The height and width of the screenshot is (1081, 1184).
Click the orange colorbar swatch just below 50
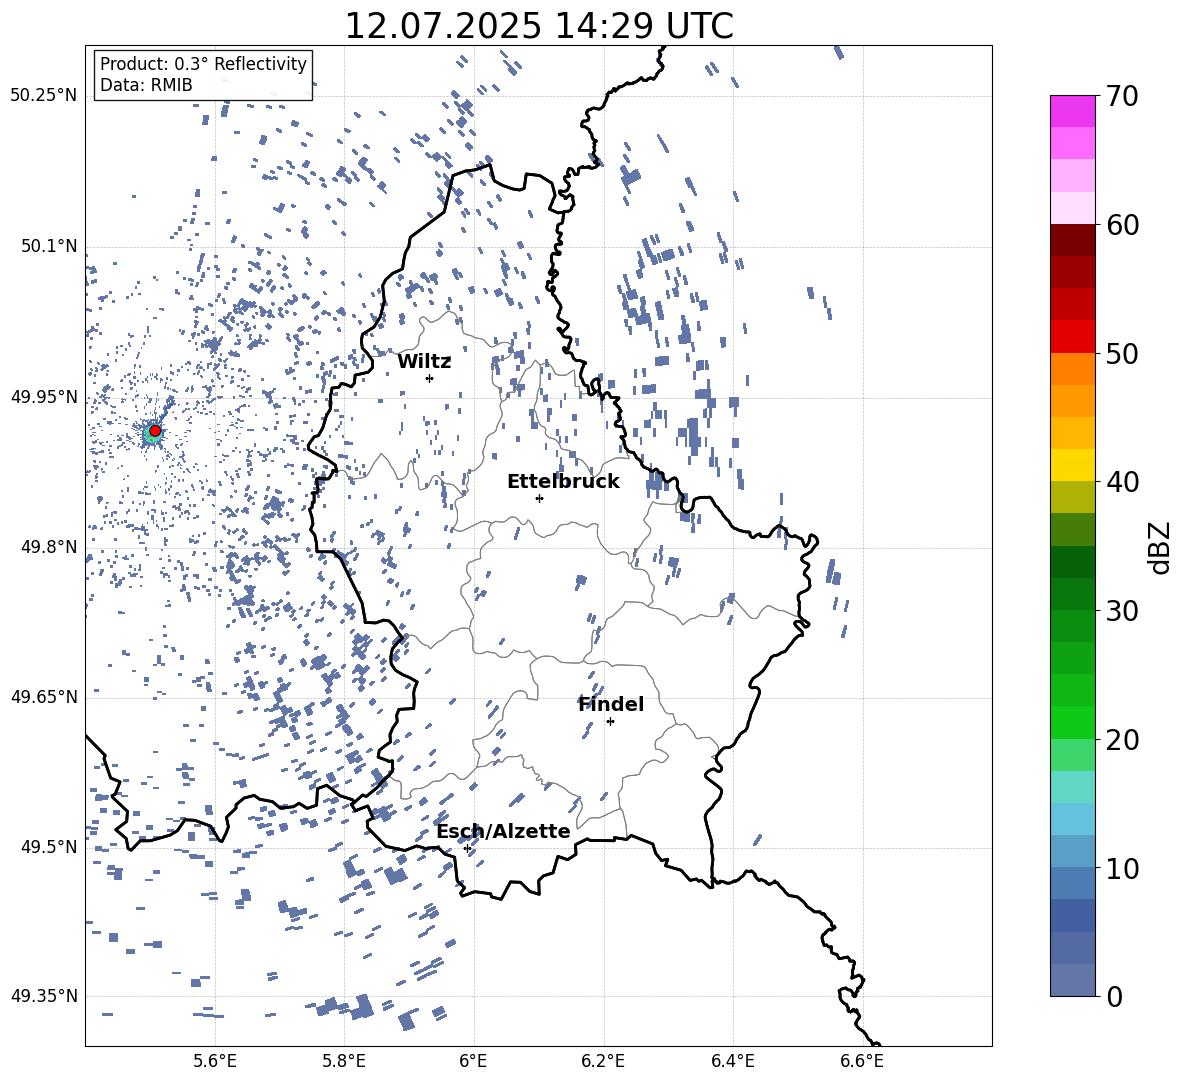(1073, 368)
